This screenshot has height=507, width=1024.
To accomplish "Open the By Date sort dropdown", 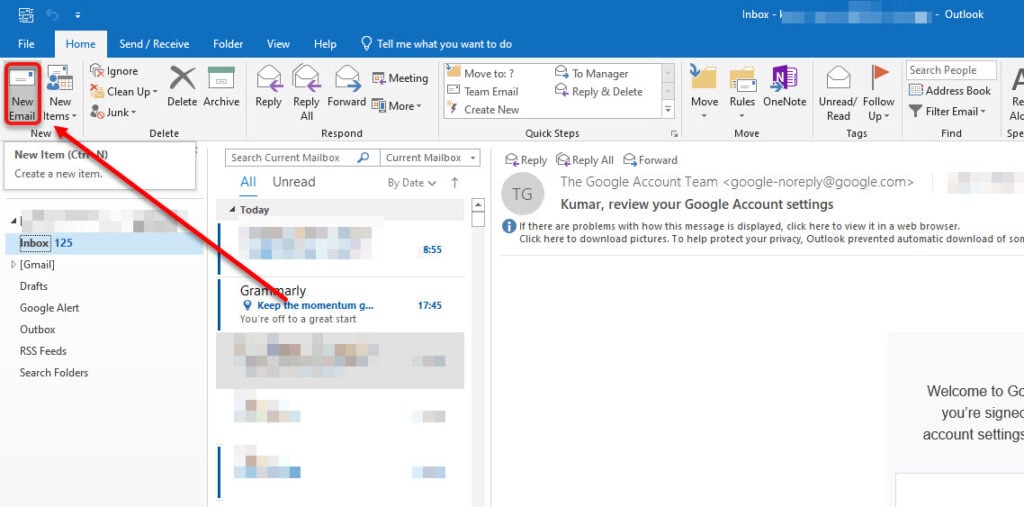I will click(411, 183).
